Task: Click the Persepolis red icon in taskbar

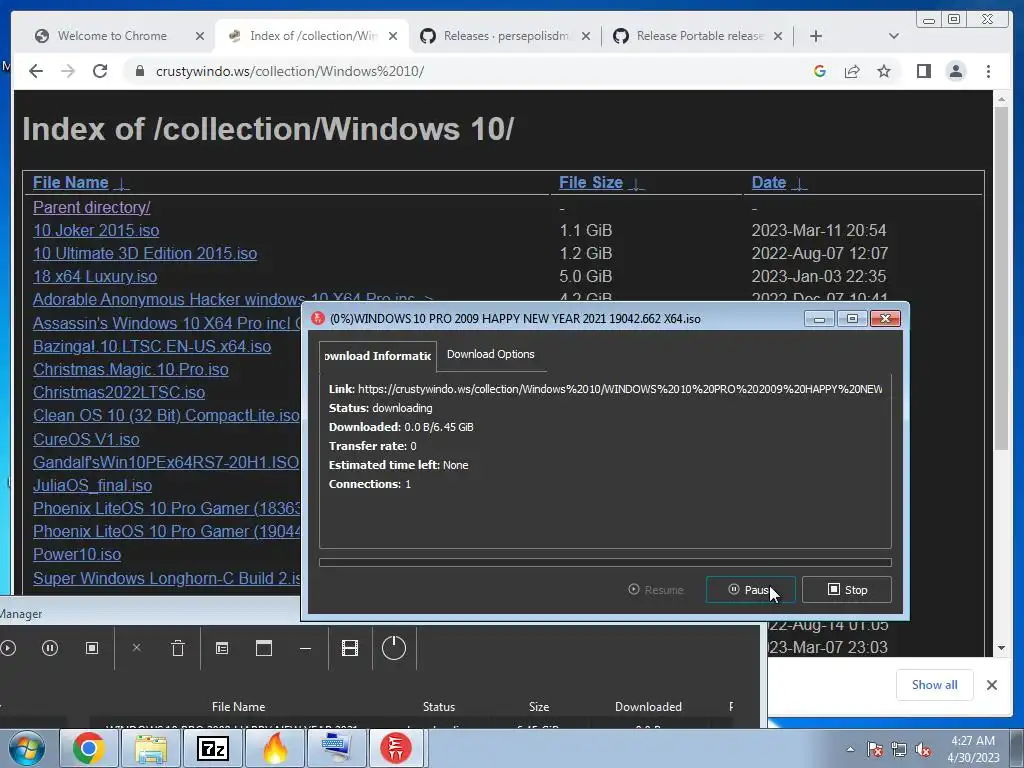Action: (395, 748)
